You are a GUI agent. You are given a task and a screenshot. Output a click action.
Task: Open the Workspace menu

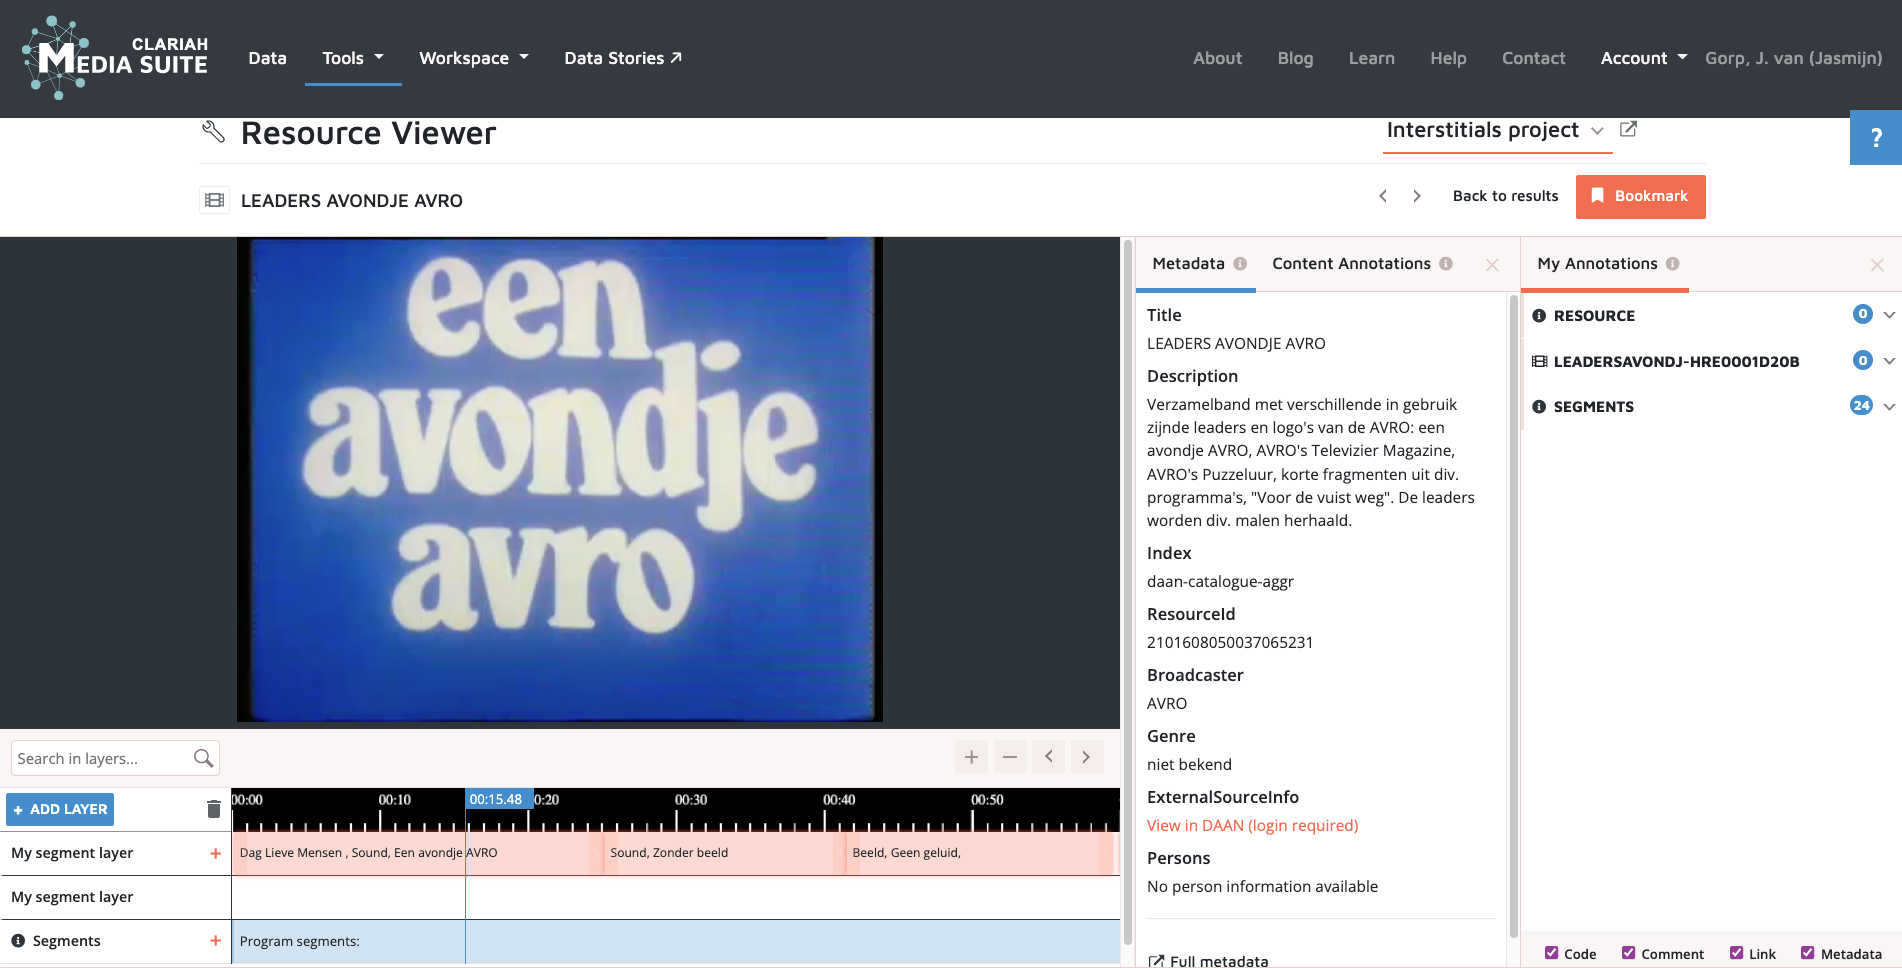[473, 58]
